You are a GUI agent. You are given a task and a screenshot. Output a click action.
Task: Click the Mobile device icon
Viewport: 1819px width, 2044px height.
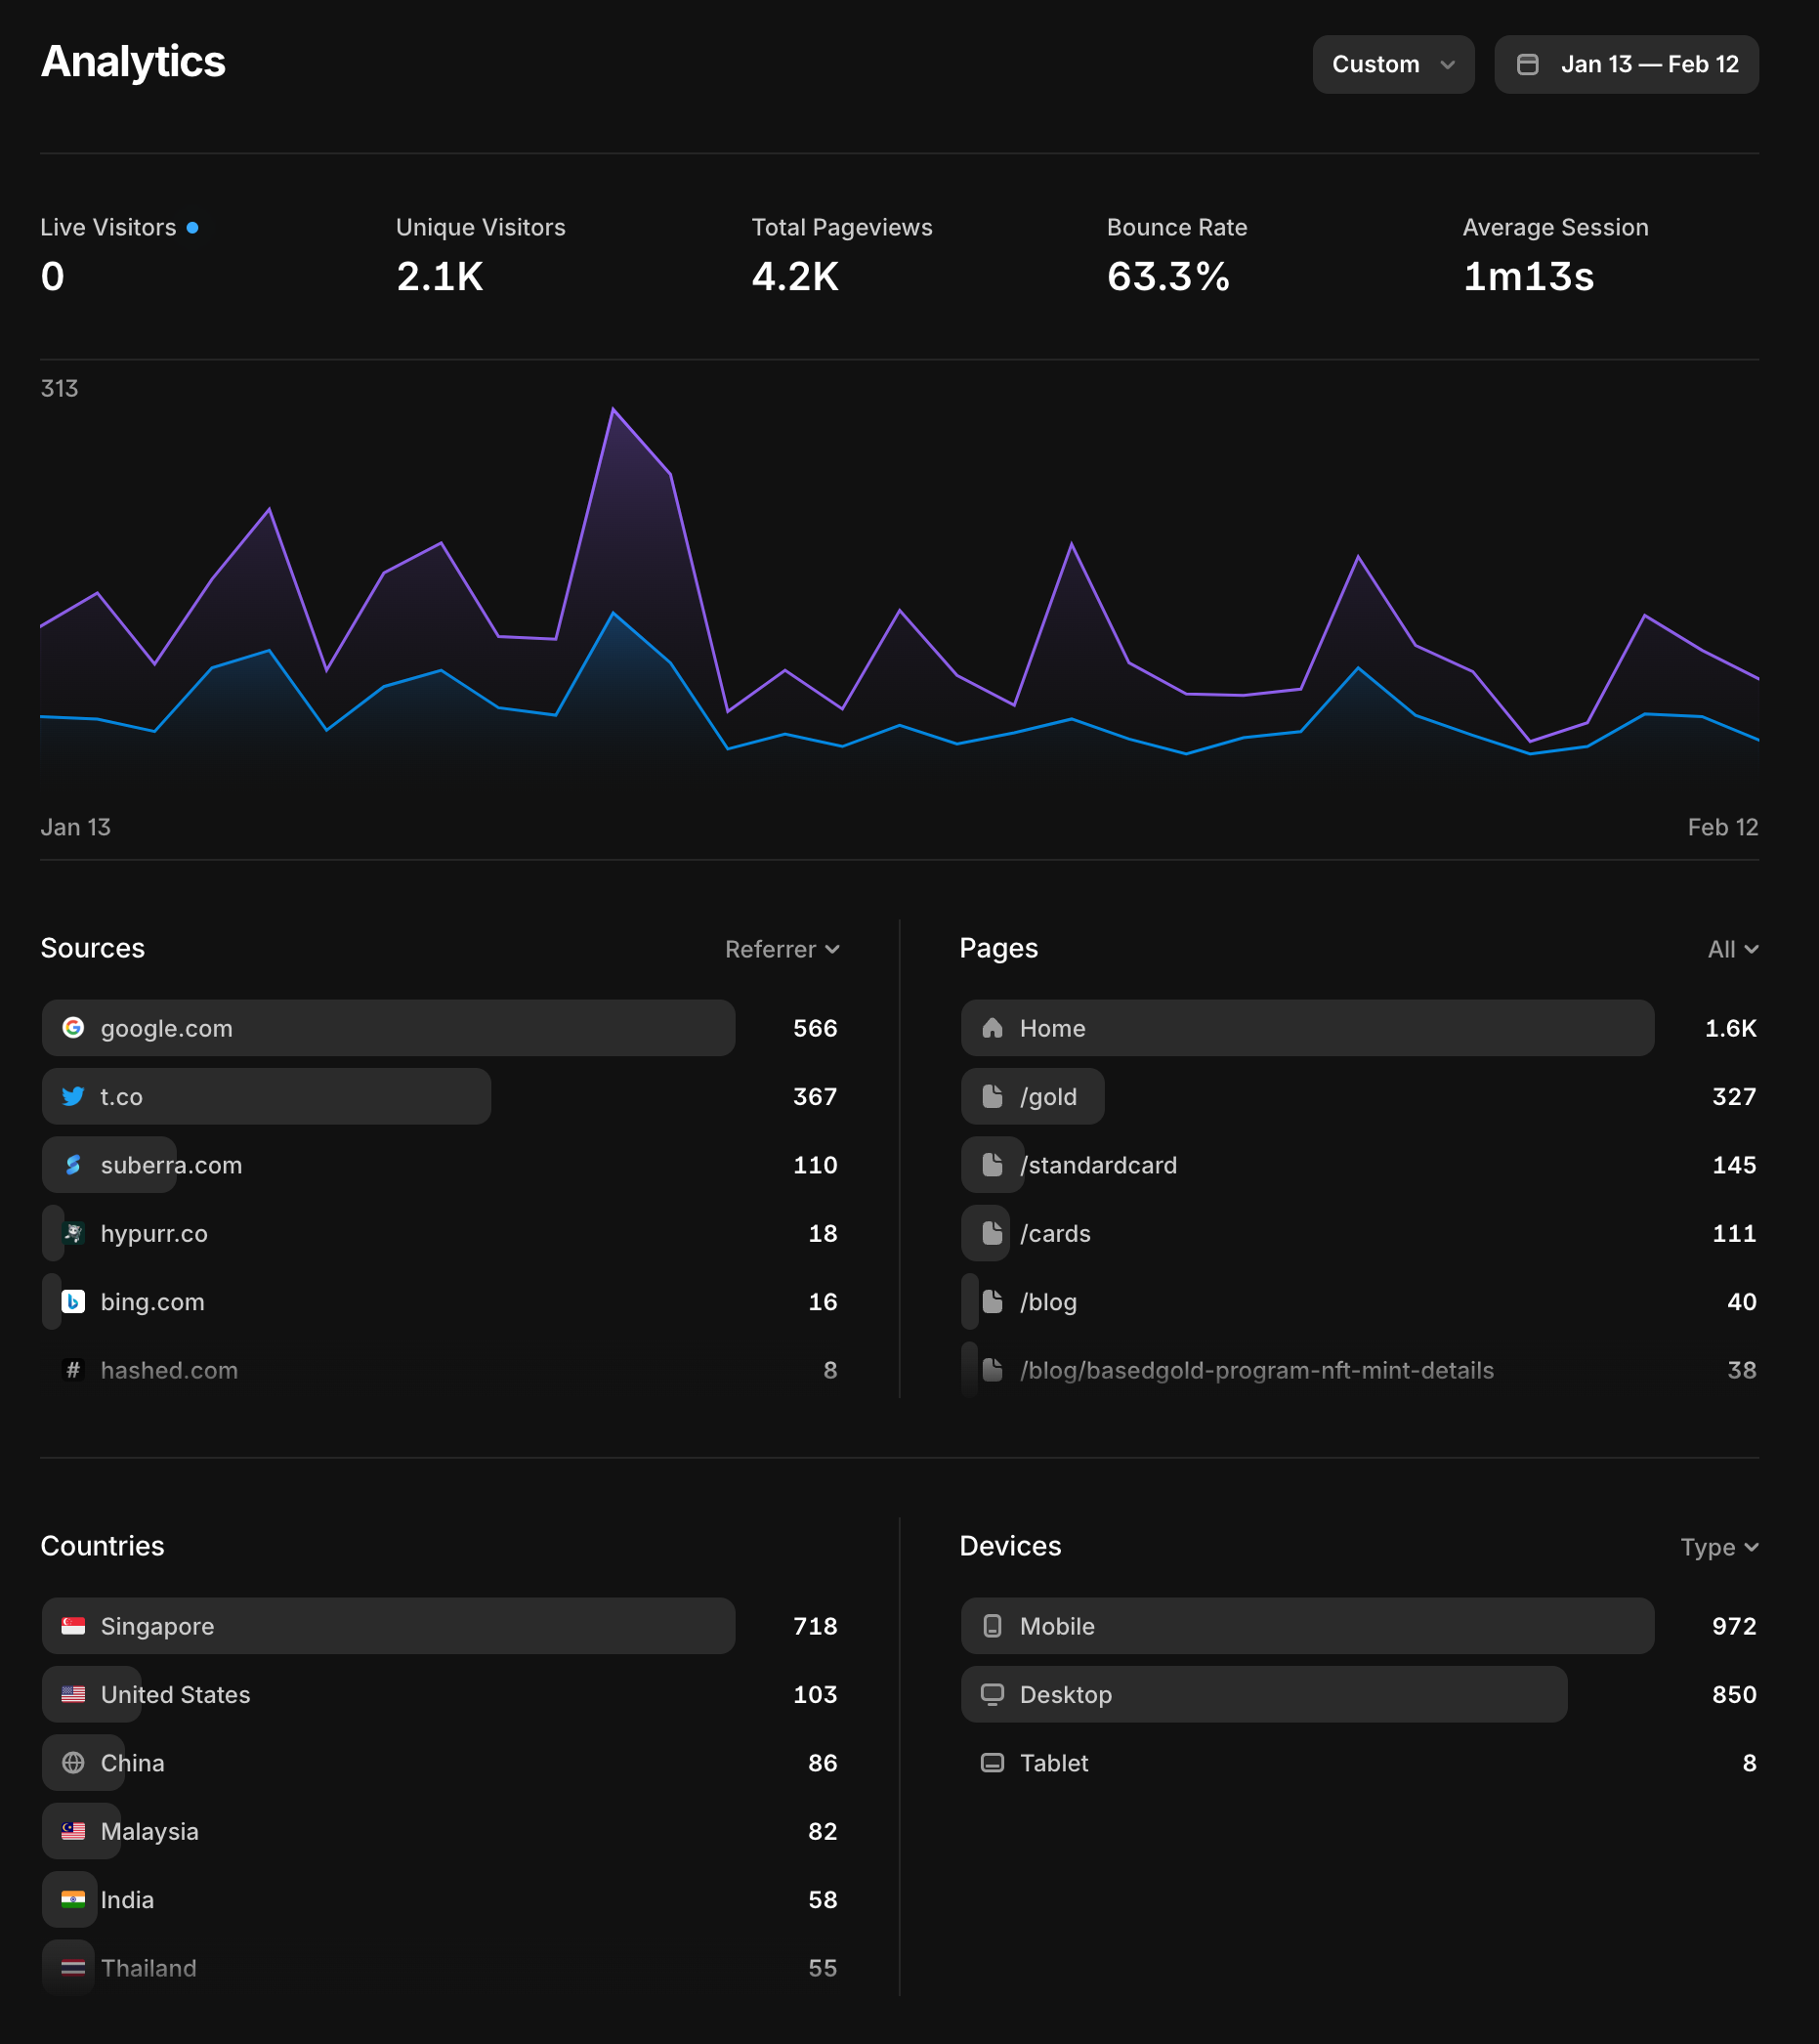[x=992, y=1626]
